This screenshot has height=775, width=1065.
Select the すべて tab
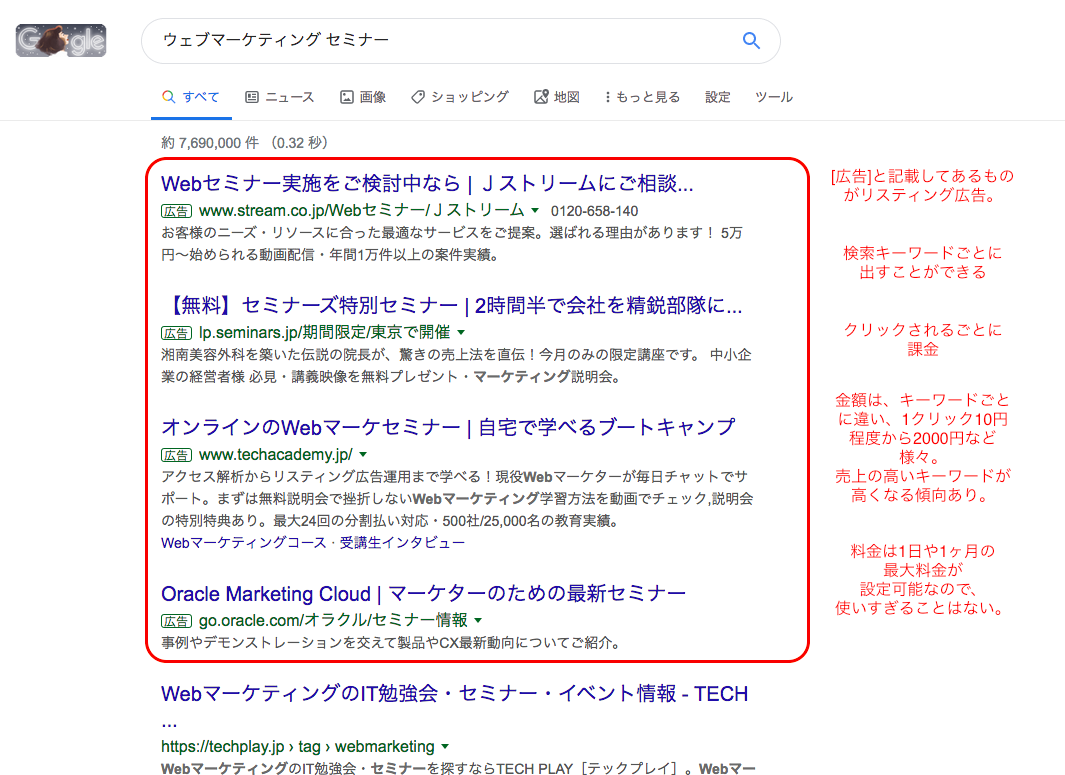[191, 97]
